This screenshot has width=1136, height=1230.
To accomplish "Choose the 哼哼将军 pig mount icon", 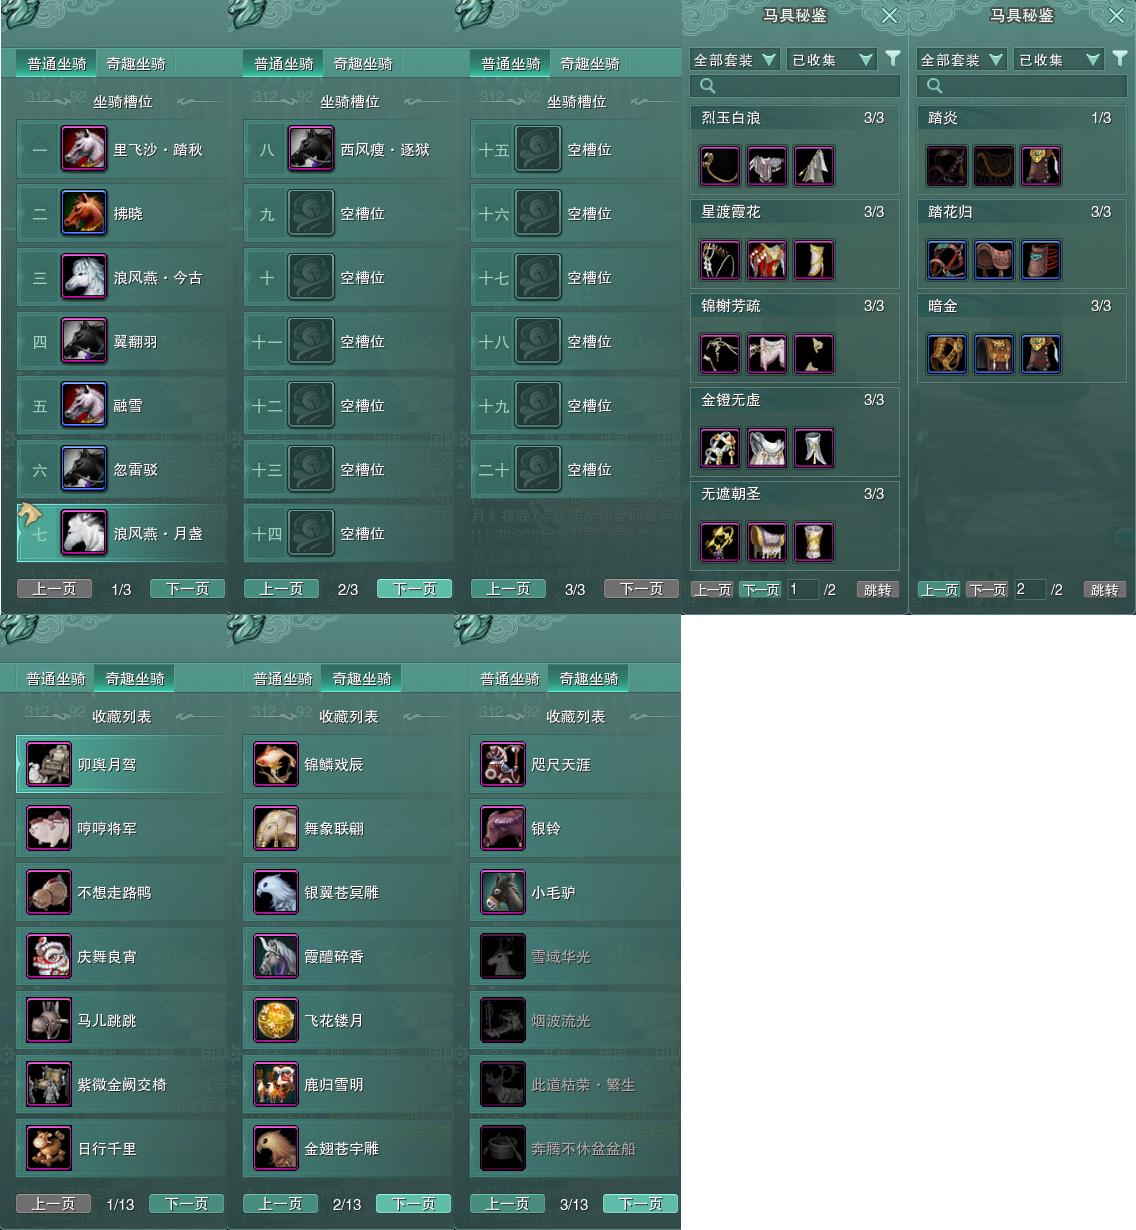I will pos(48,828).
